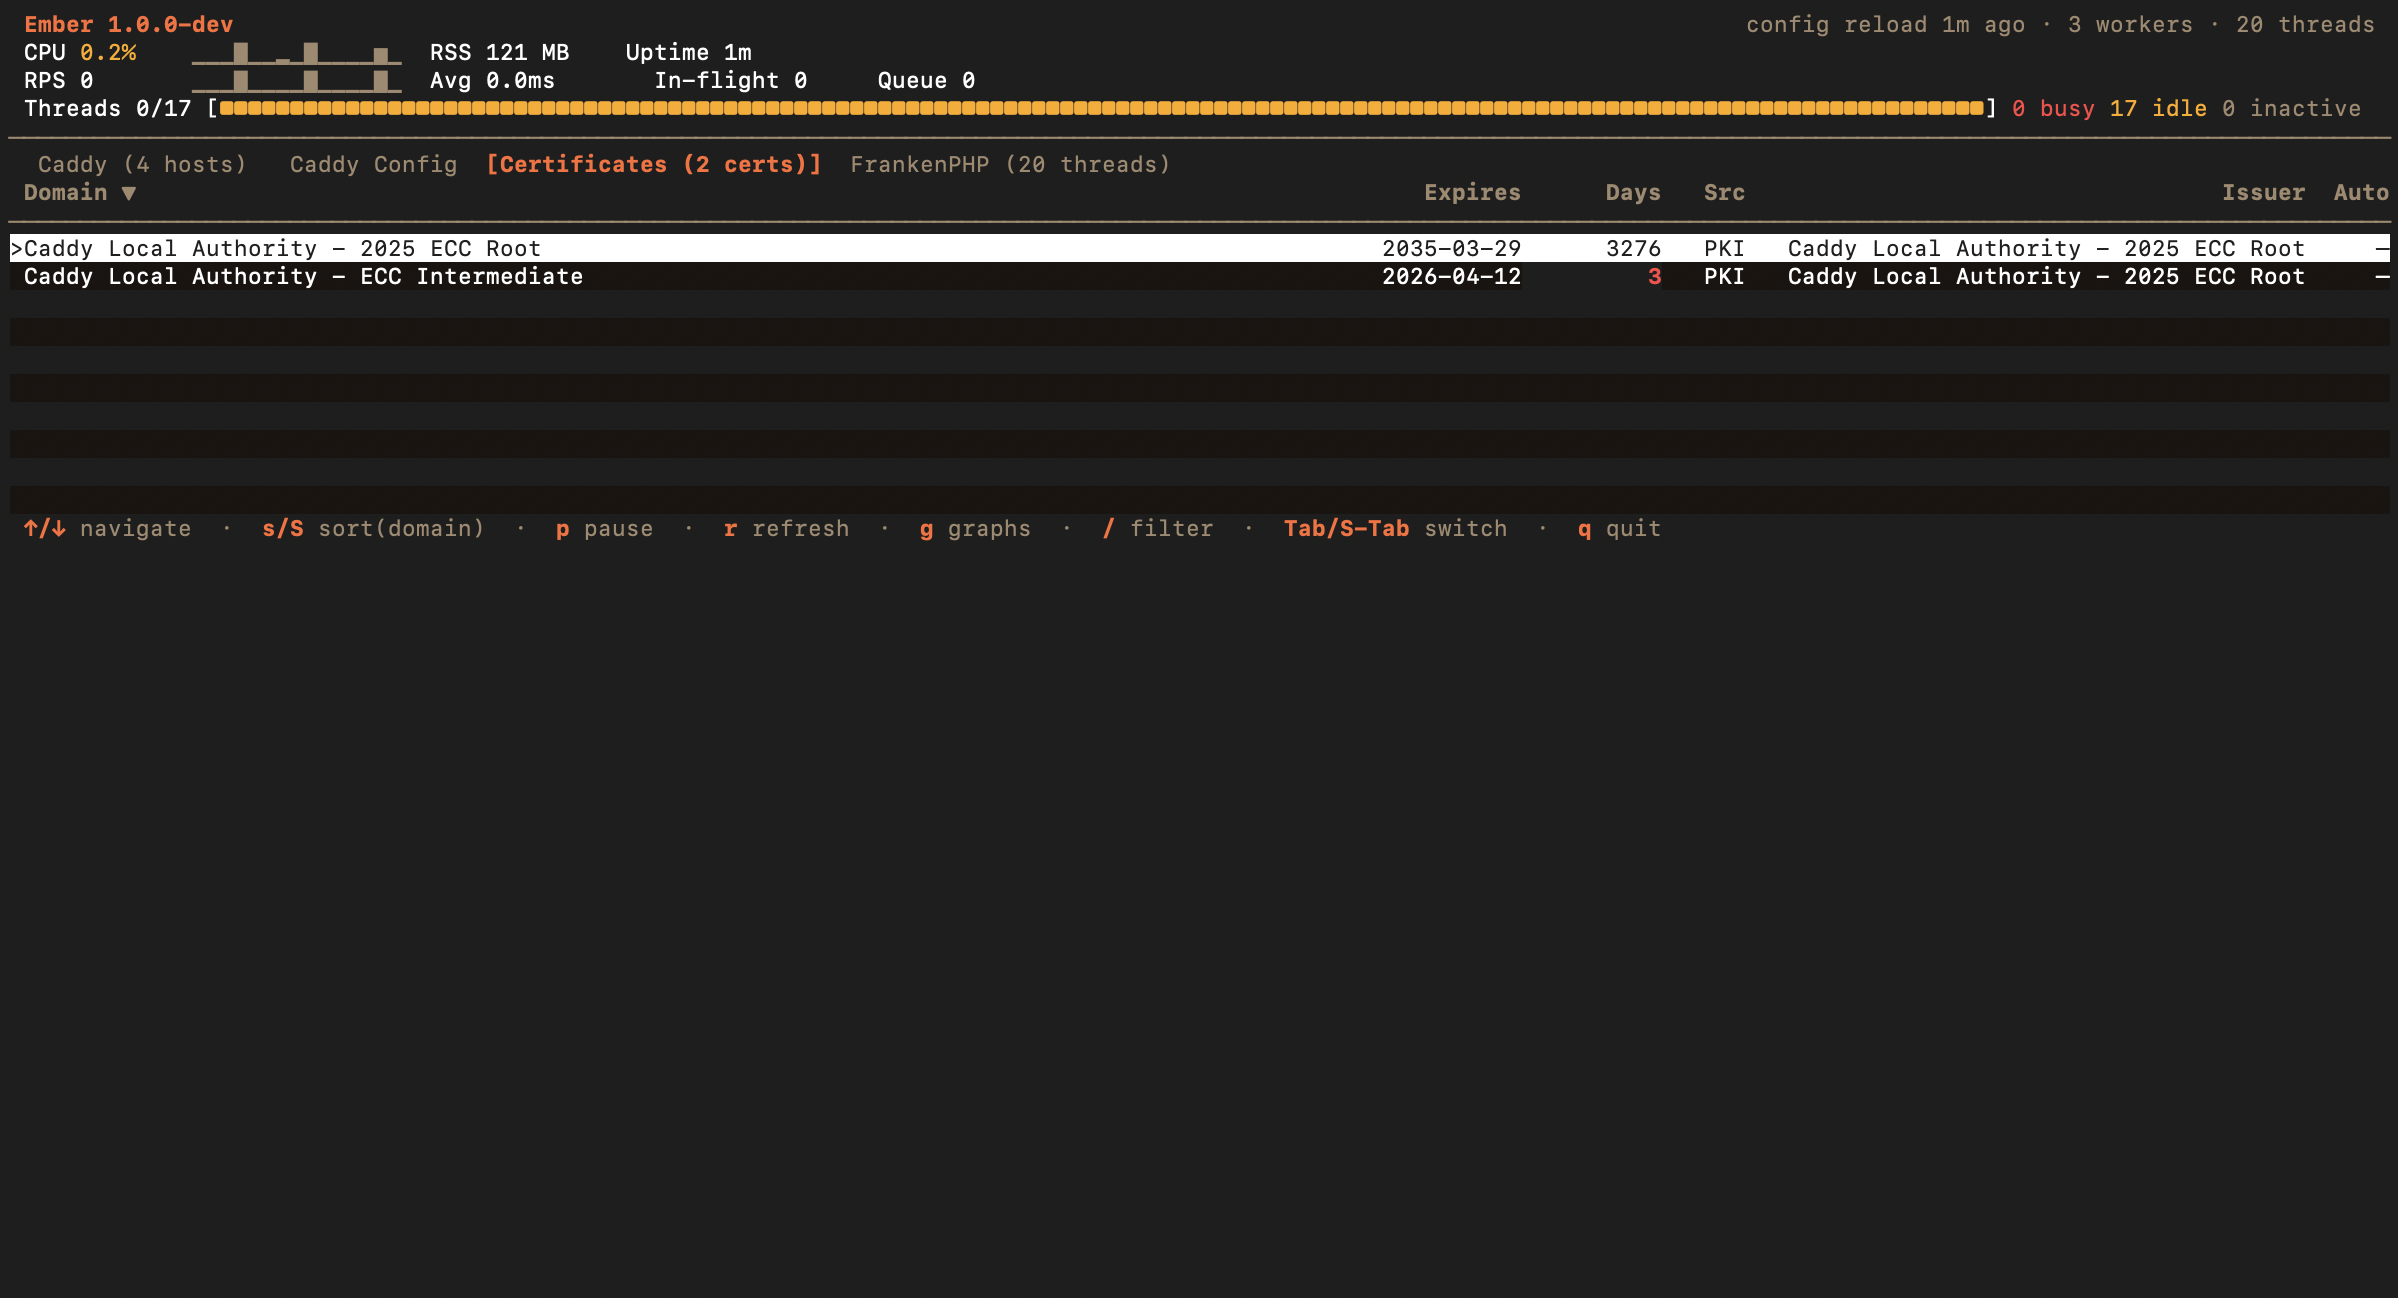Click the RPS sparkline graph
The height and width of the screenshot is (1298, 2398).
[x=296, y=81]
